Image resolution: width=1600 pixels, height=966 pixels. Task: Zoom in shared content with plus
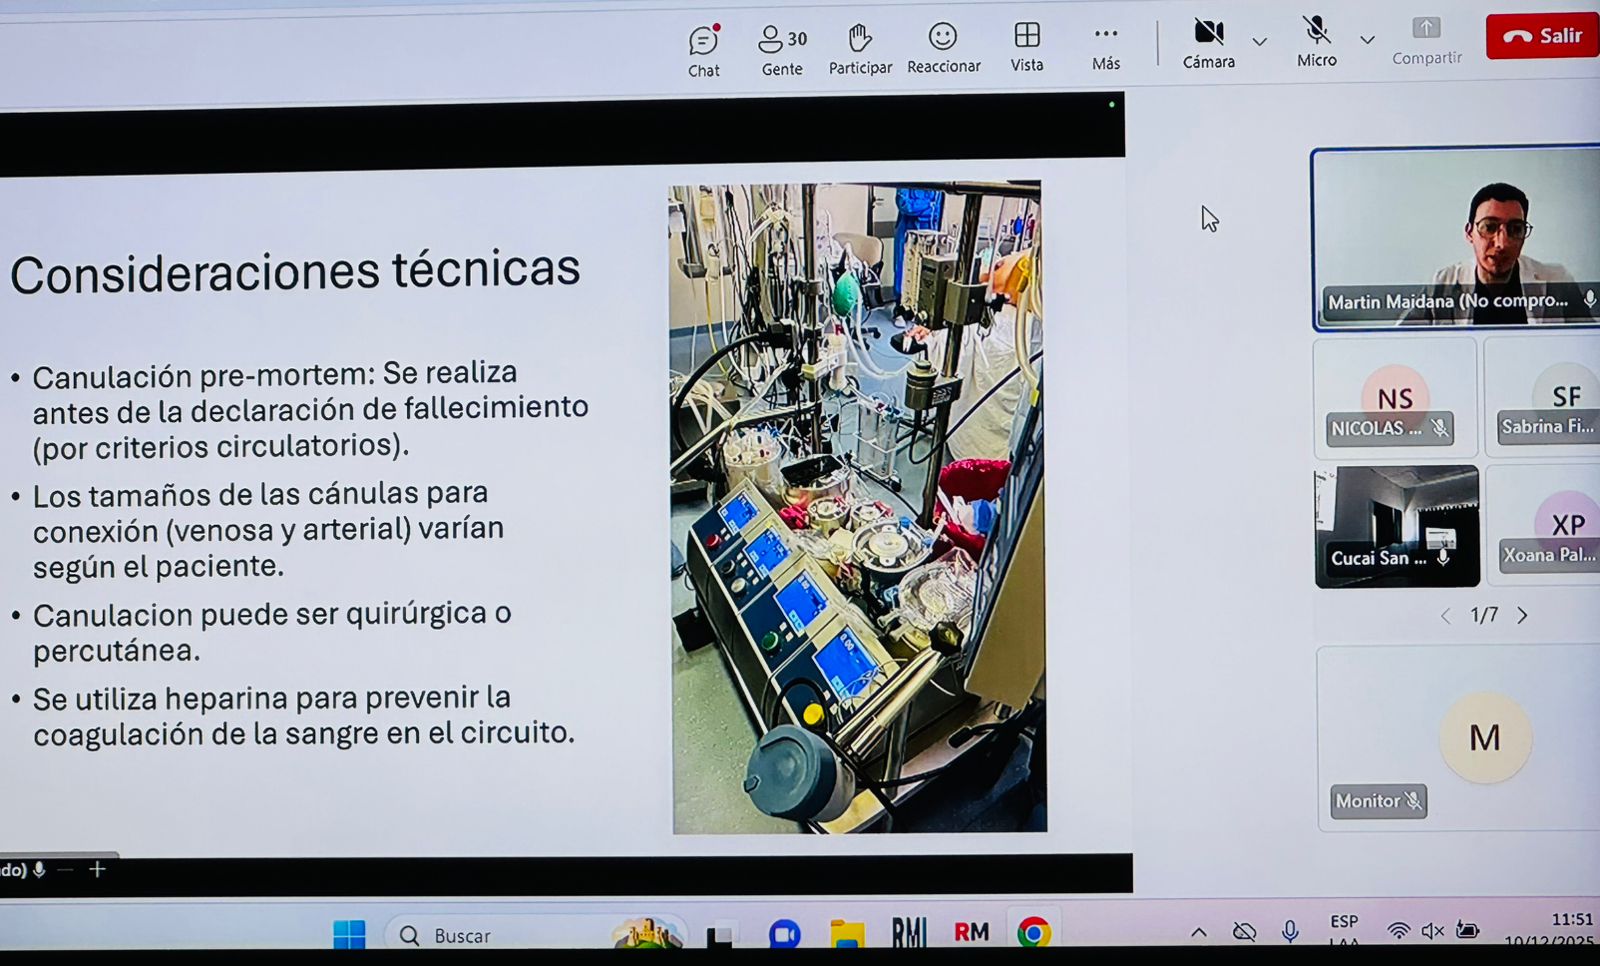pos(97,870)
